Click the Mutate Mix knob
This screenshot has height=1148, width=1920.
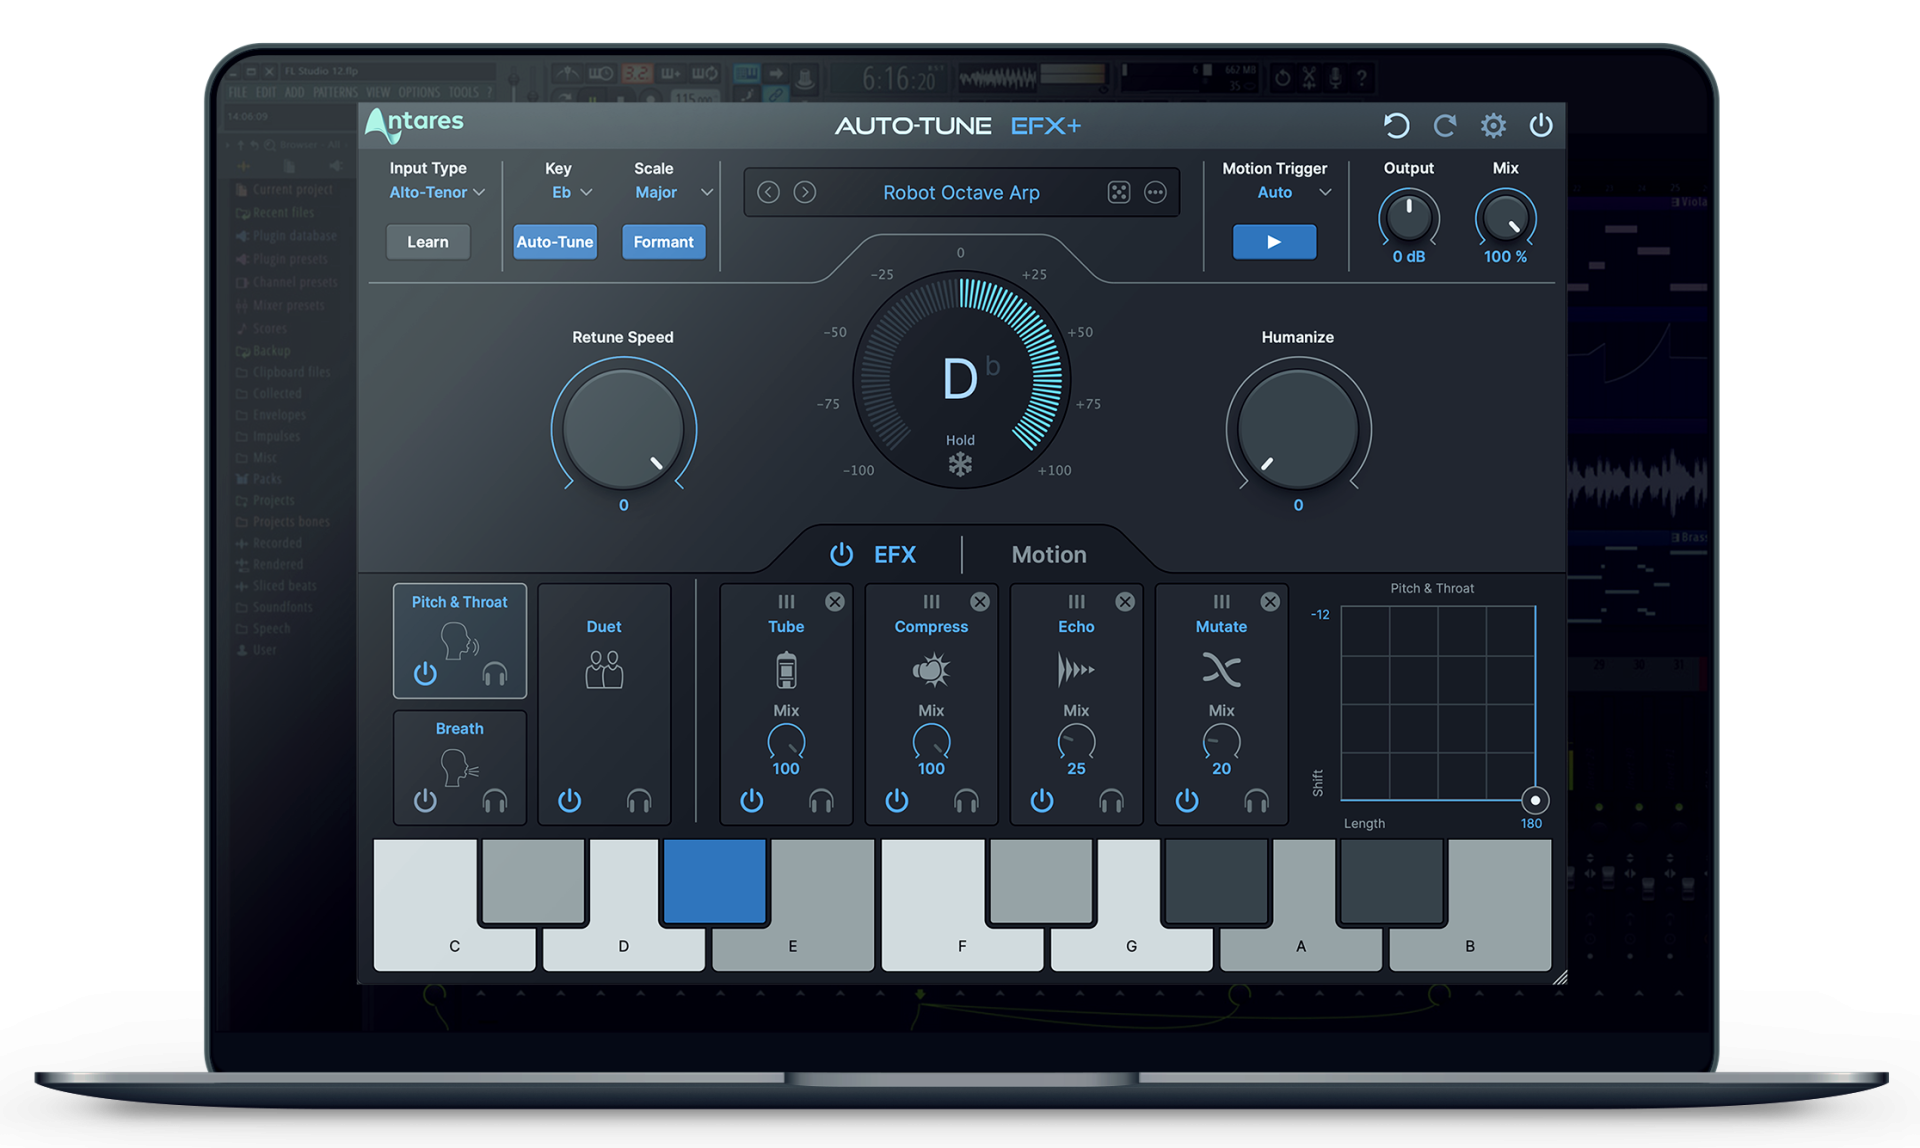click(x=1221, y=743)
